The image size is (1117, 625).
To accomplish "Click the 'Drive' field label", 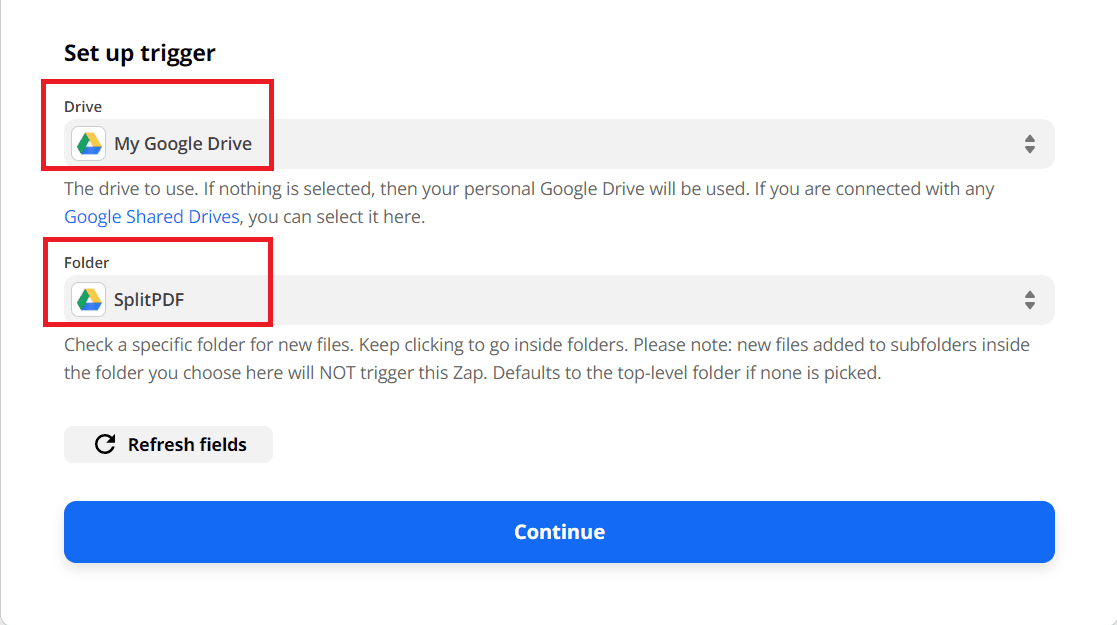I will (83, 107).
